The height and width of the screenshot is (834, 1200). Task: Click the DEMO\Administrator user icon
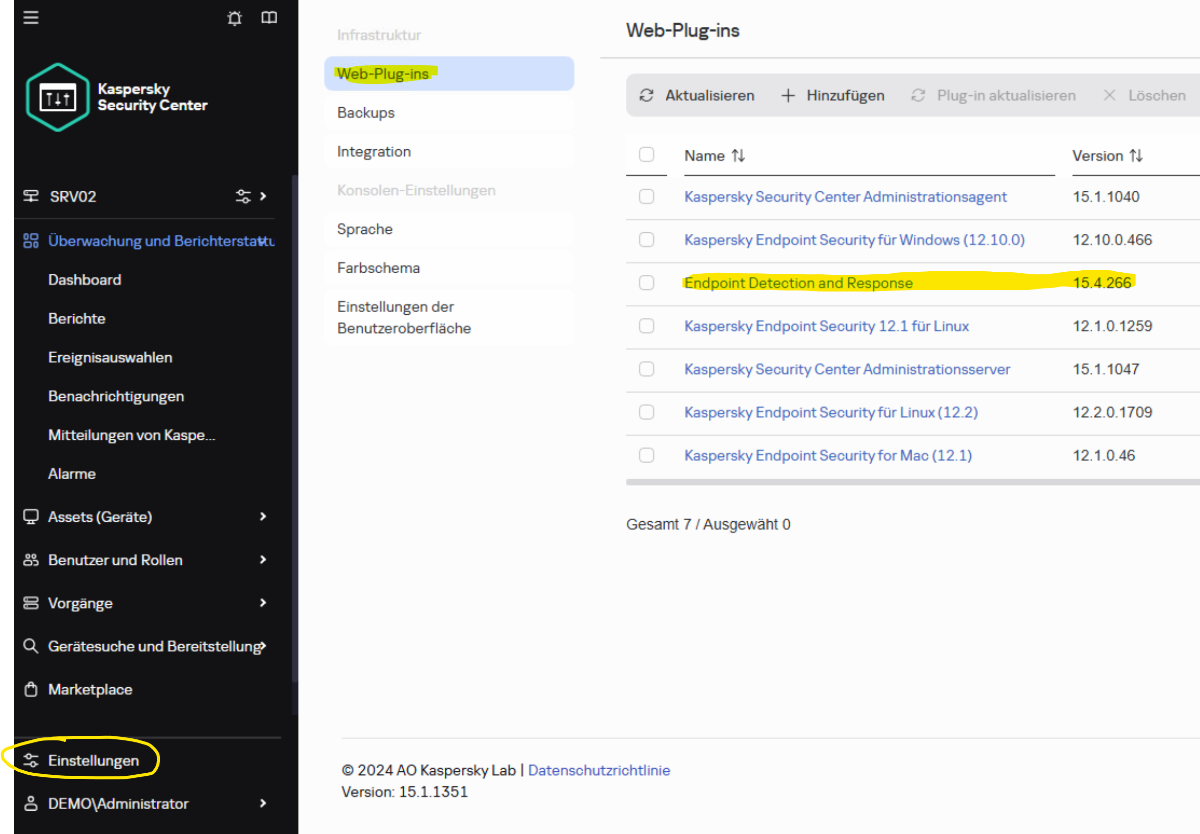[31, 804]
